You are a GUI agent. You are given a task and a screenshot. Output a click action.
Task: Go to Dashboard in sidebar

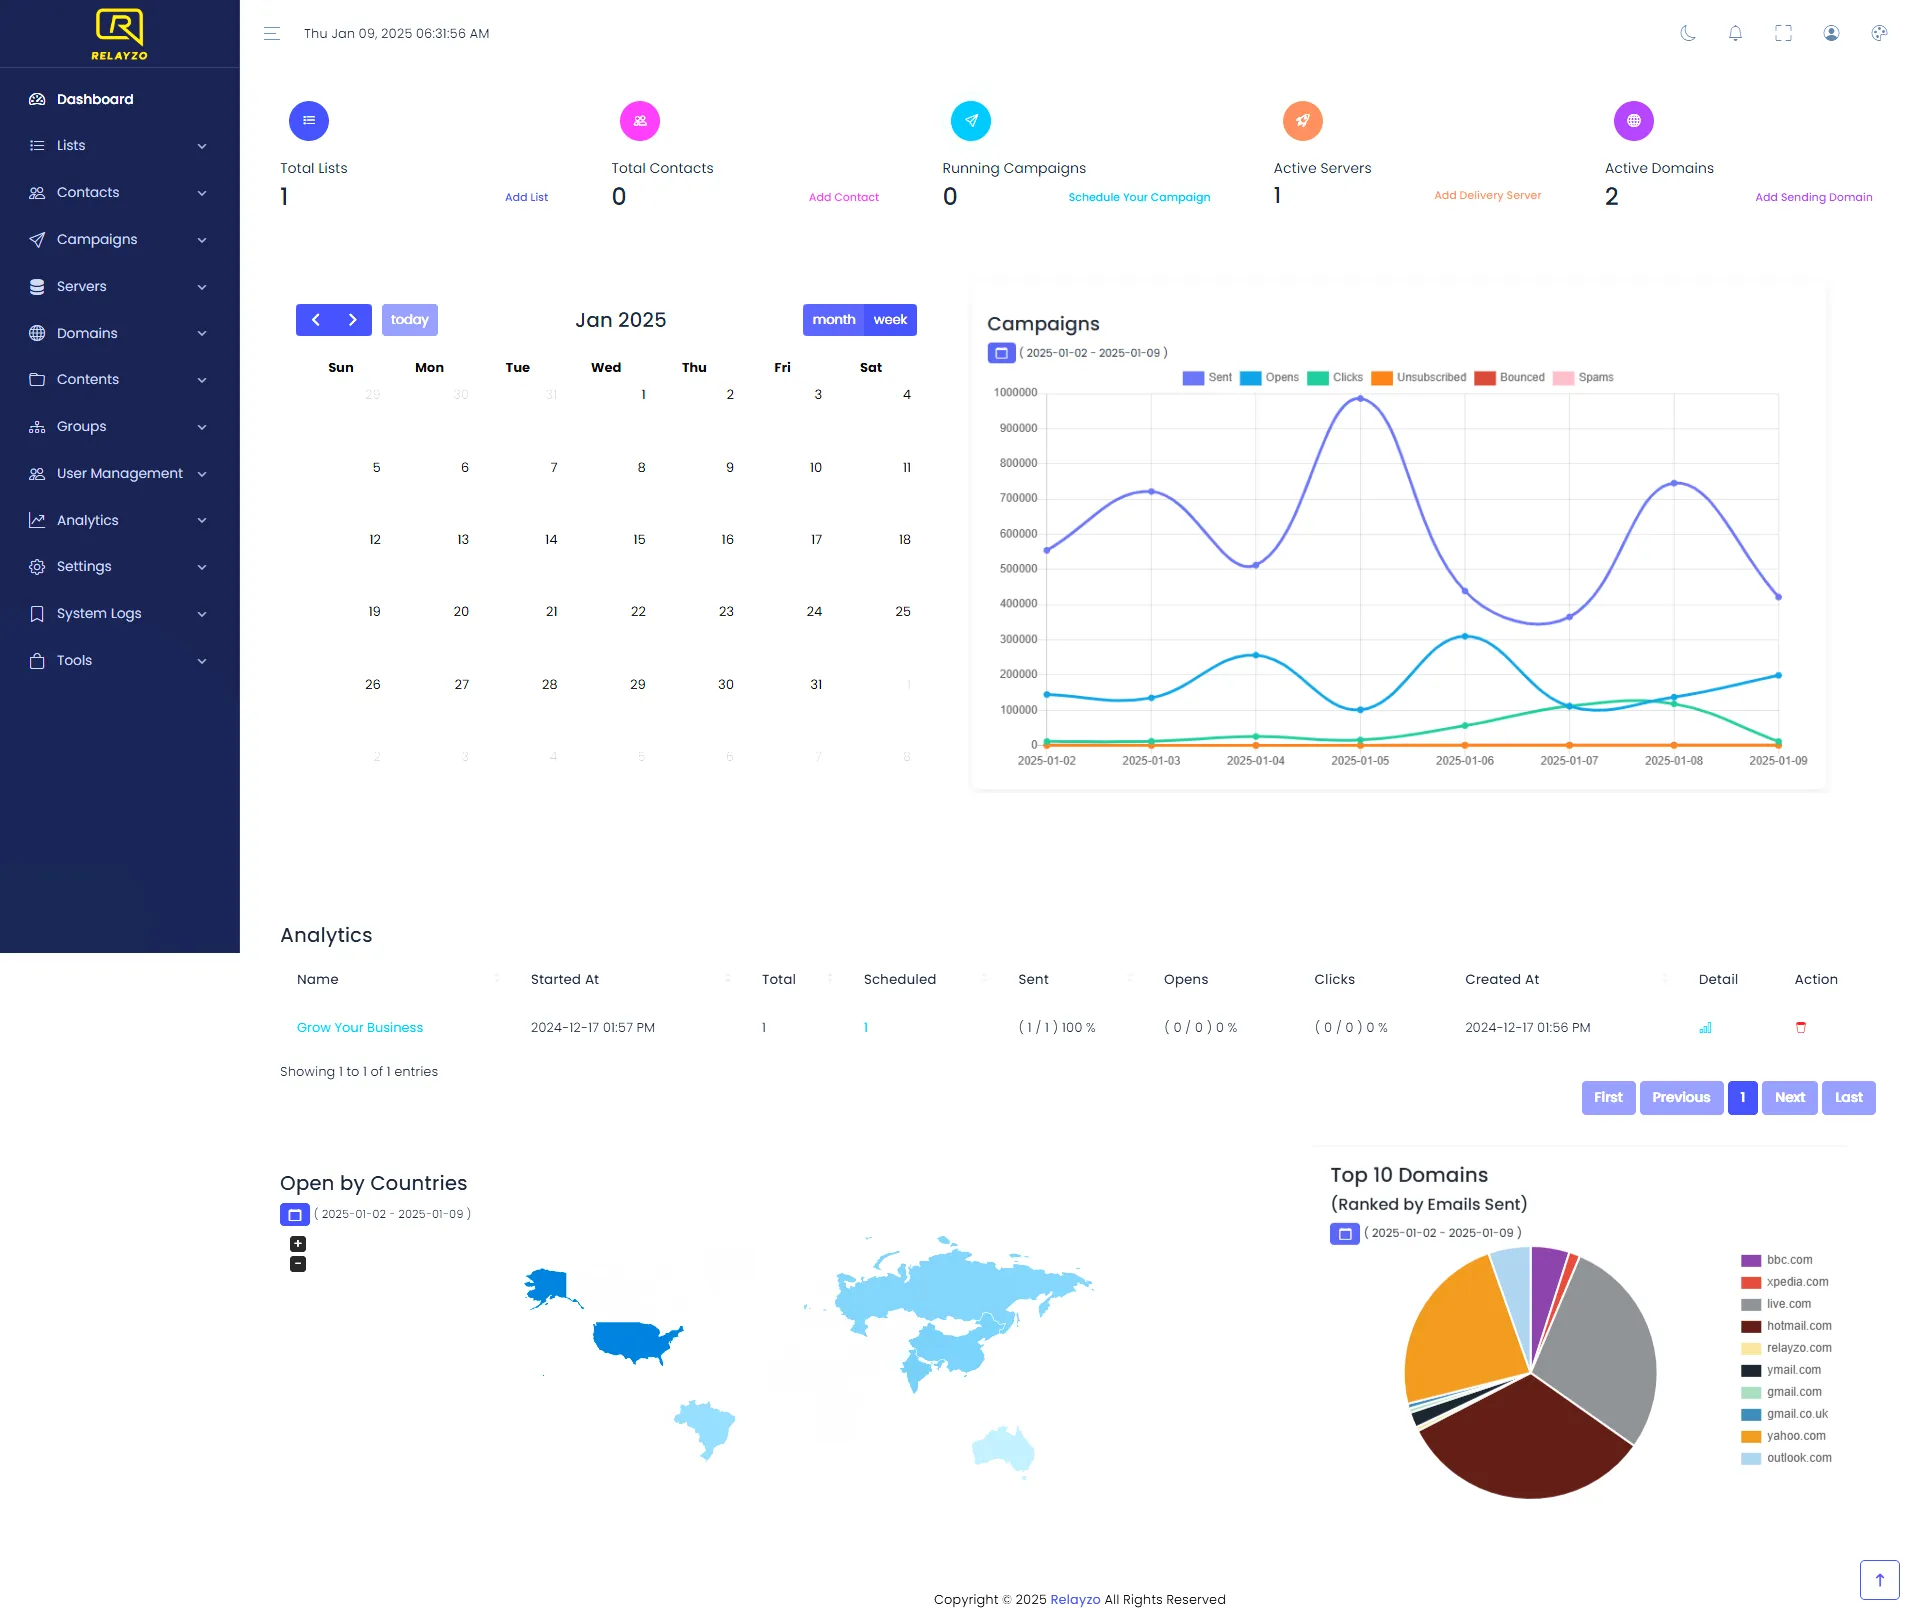[x=95, y=99]
